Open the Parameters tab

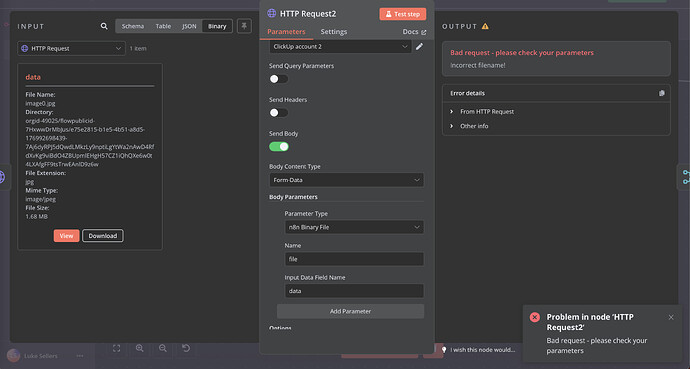(x=286, y=32)
